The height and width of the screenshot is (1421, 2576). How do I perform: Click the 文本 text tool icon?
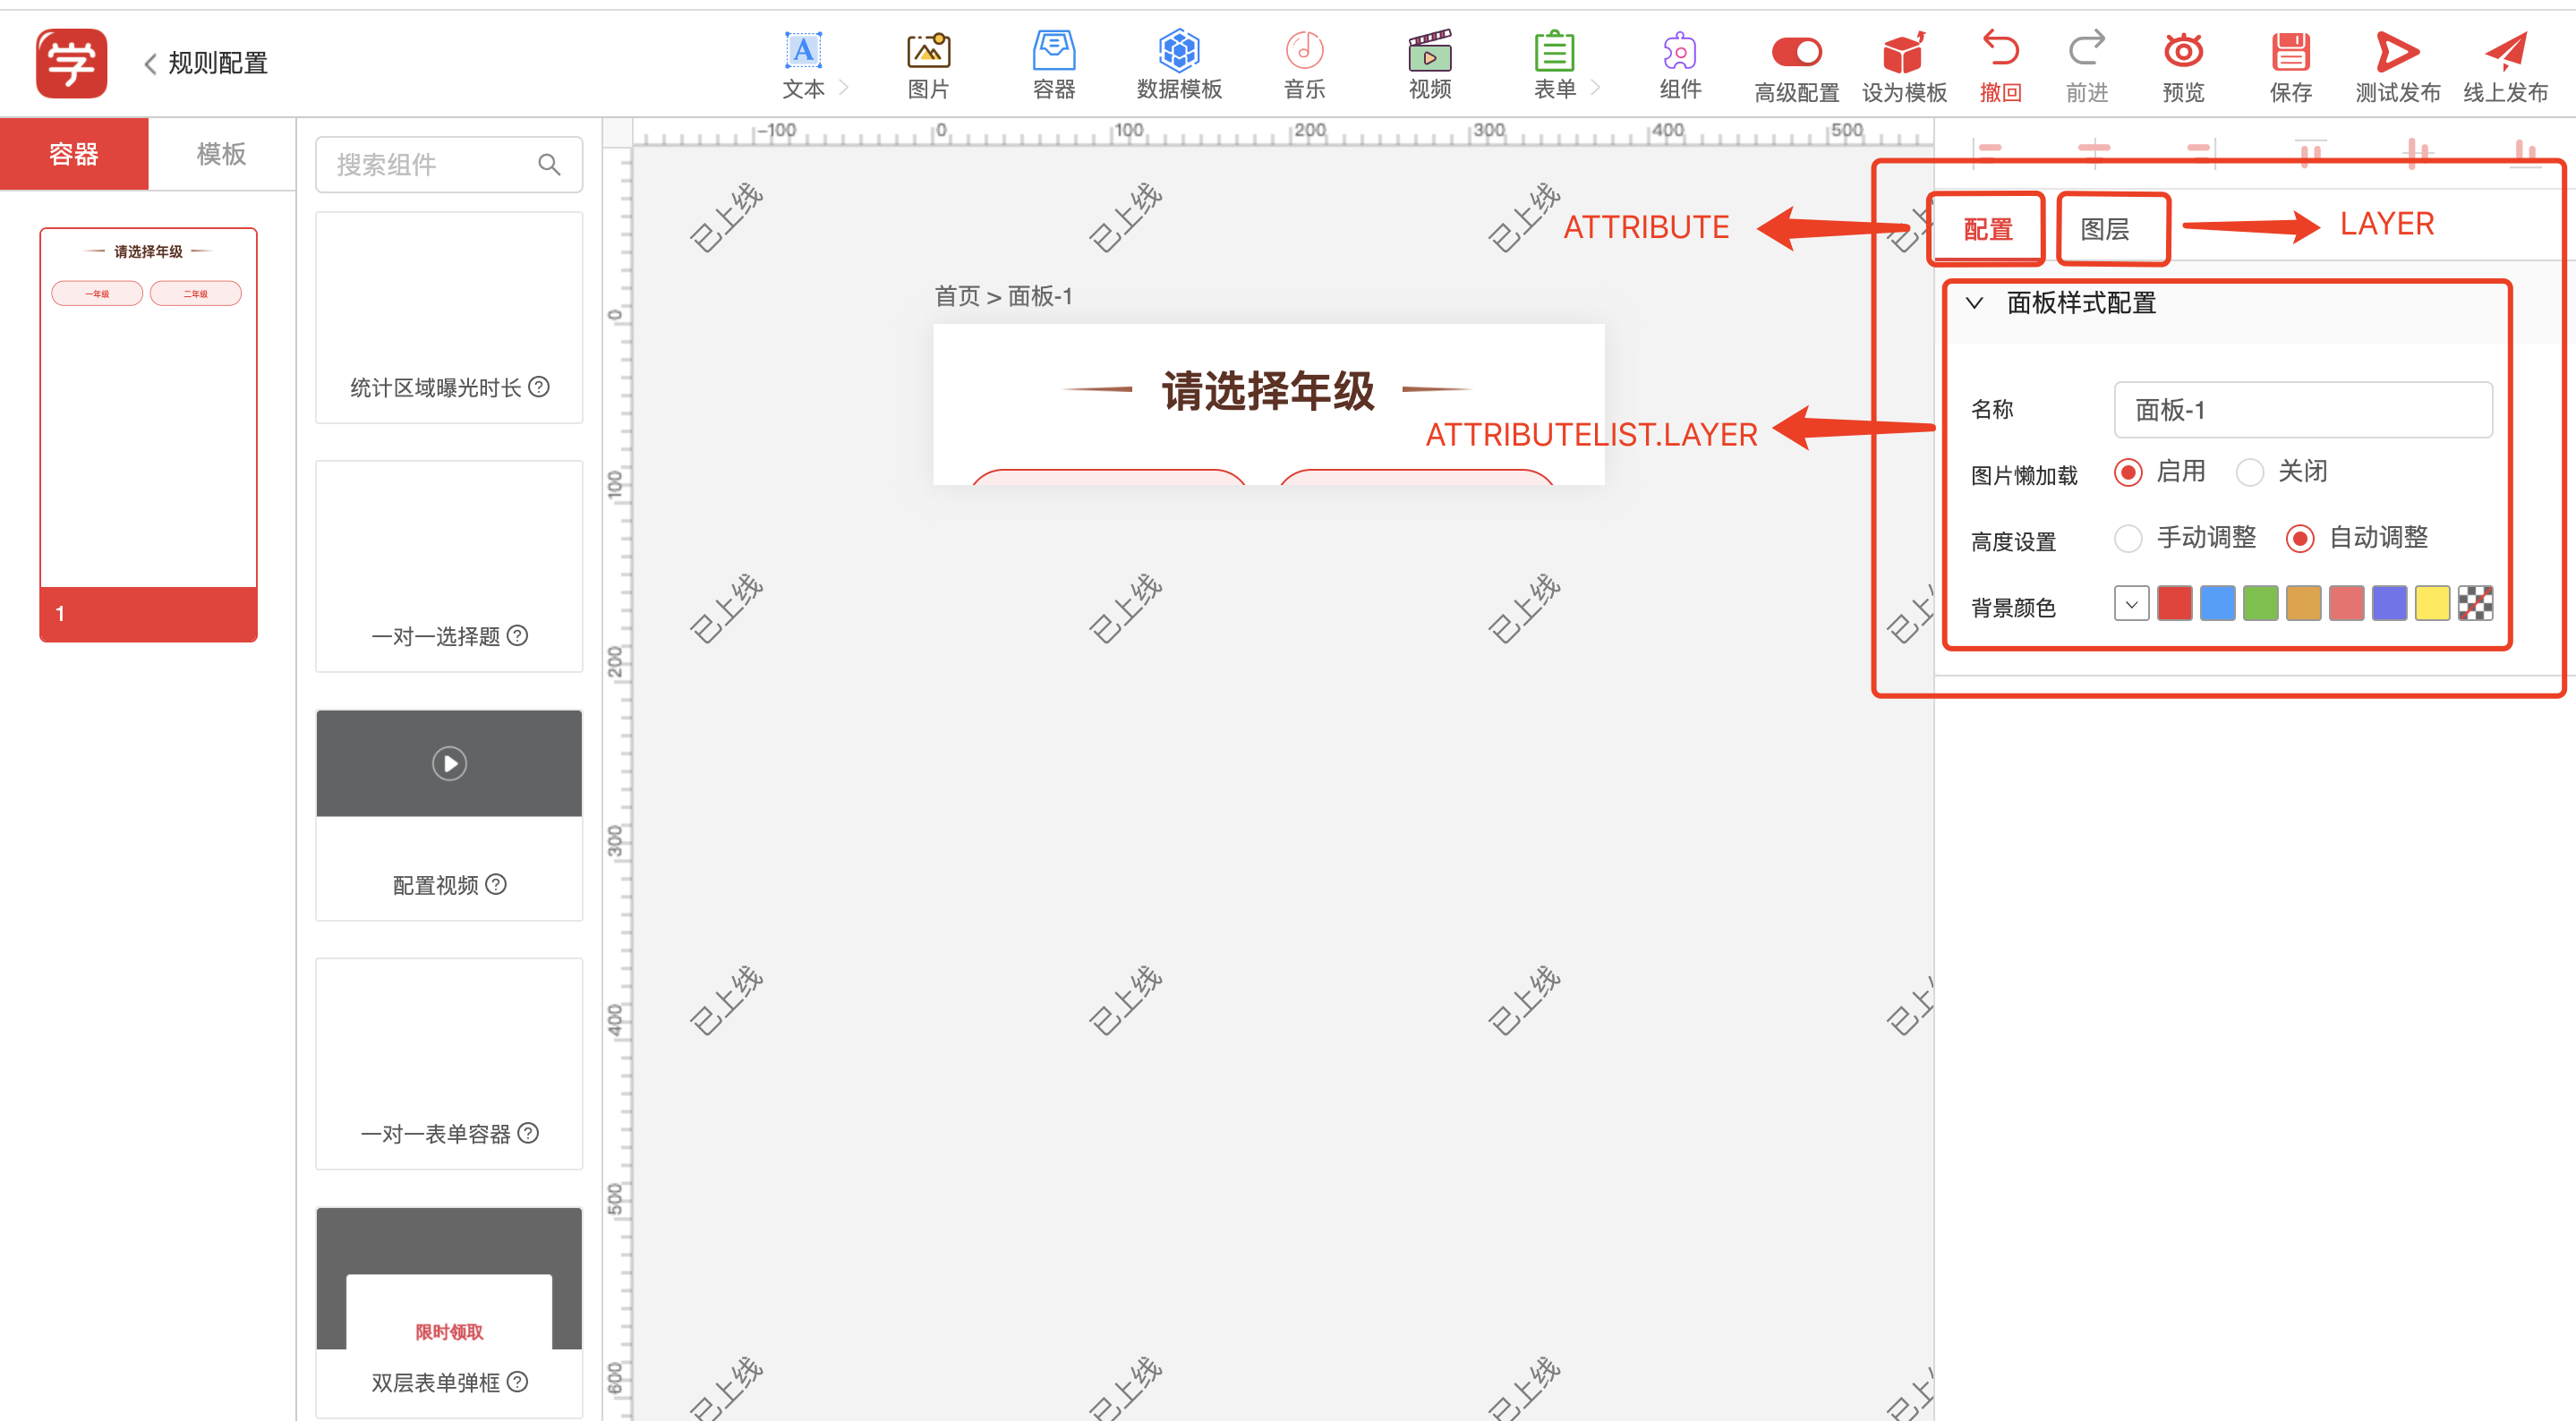coord(803,50)
